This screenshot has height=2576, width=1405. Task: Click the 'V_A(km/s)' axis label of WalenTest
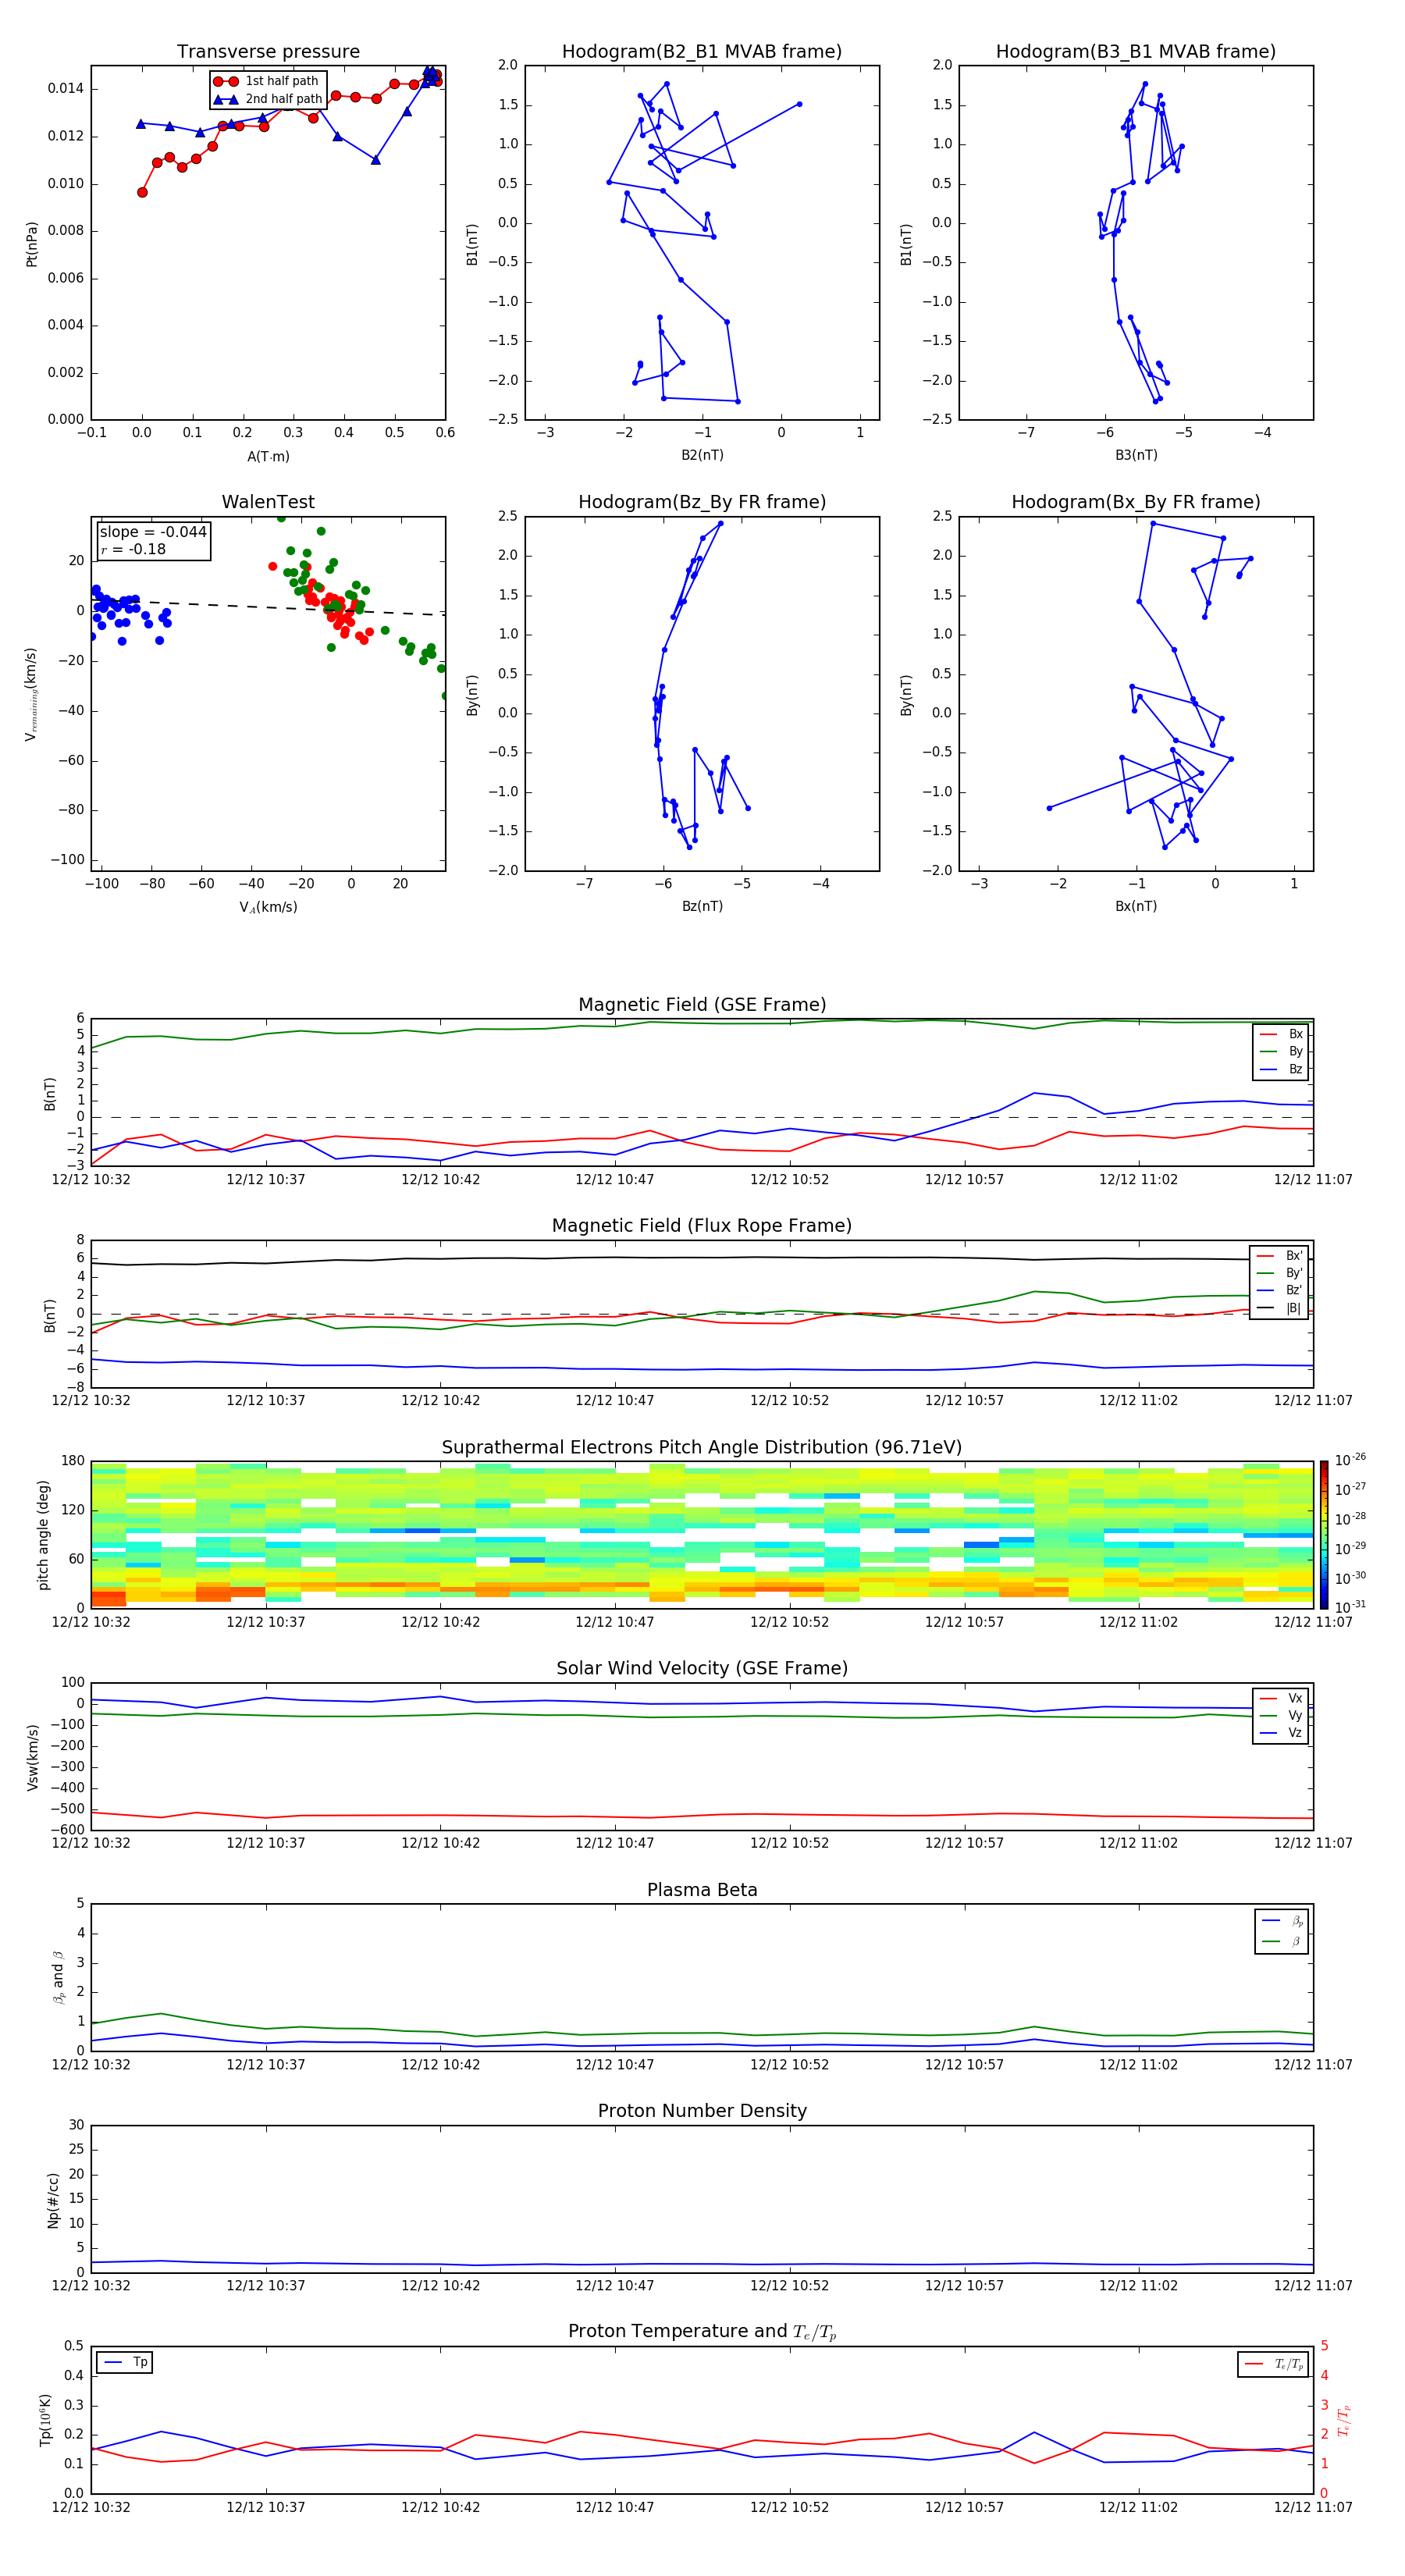tap(268, 907)
